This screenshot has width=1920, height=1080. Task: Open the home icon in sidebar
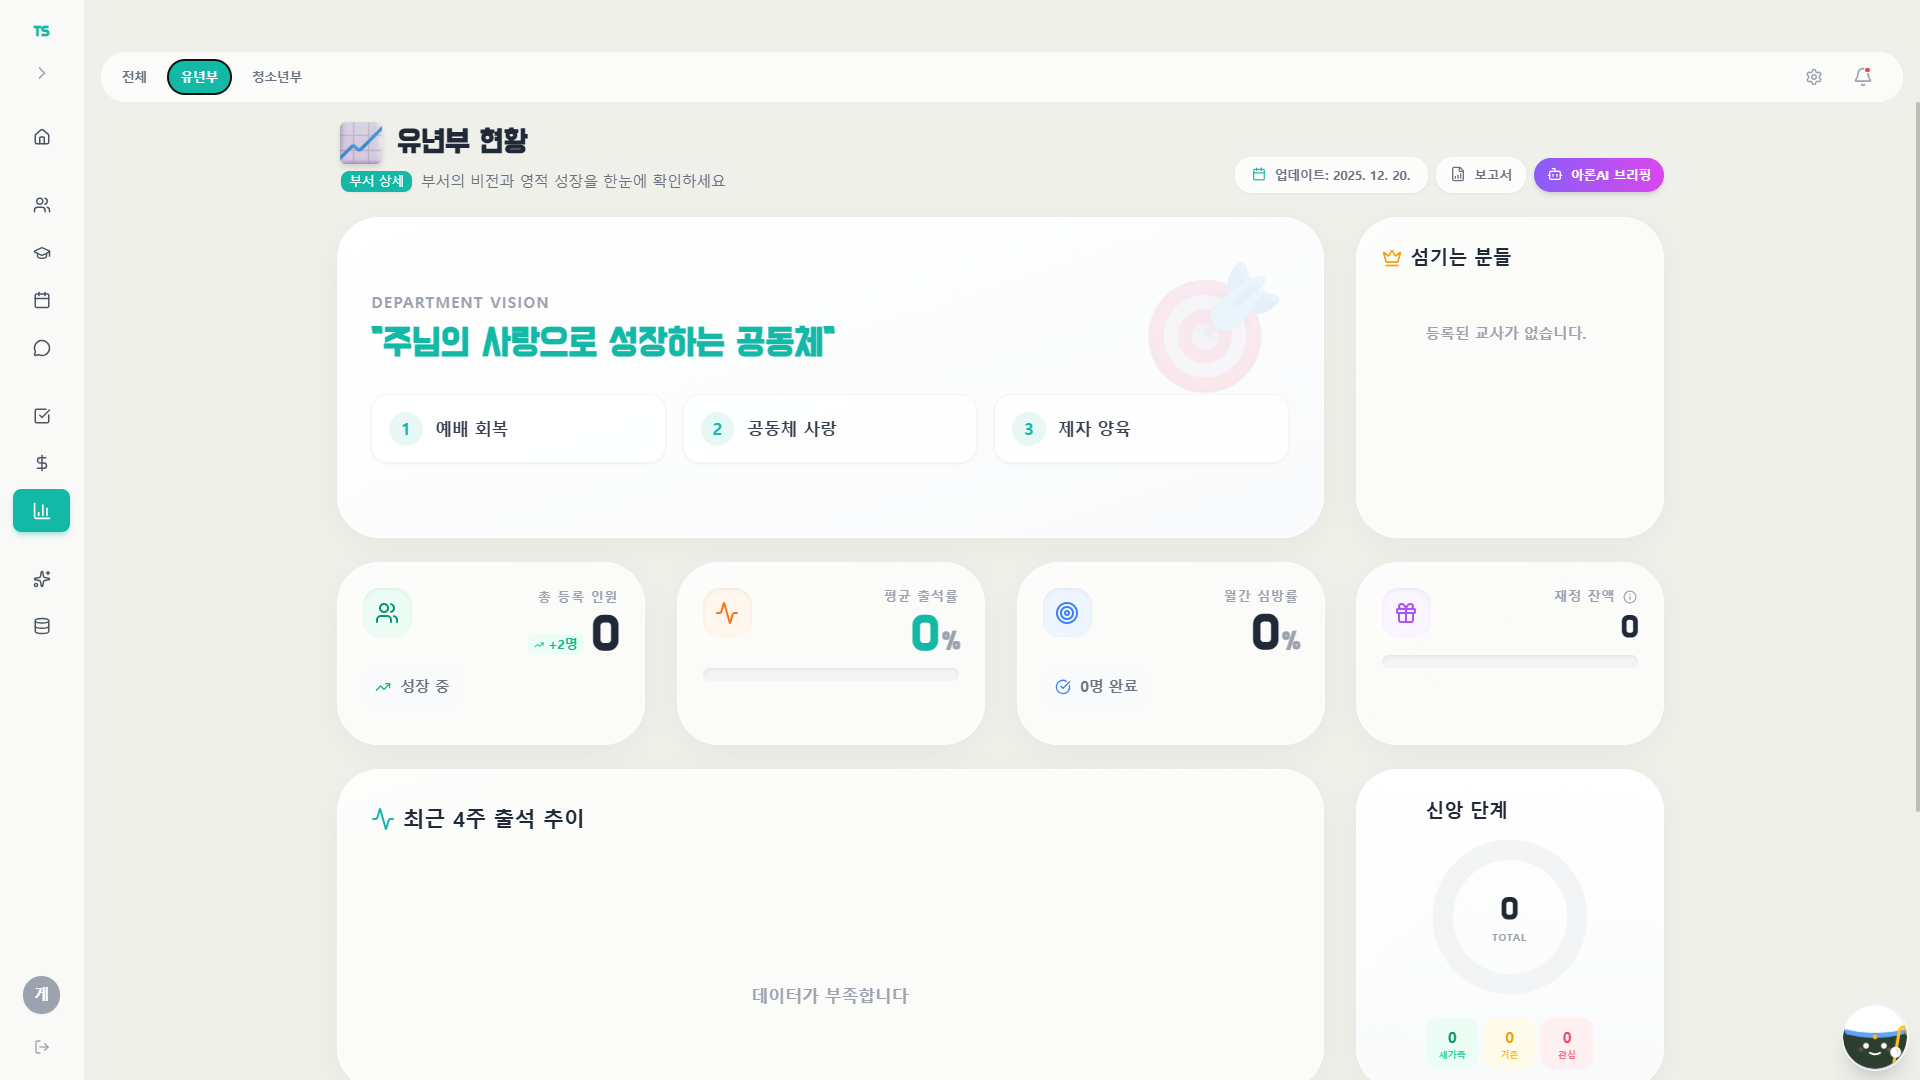[x=42, y=137]
